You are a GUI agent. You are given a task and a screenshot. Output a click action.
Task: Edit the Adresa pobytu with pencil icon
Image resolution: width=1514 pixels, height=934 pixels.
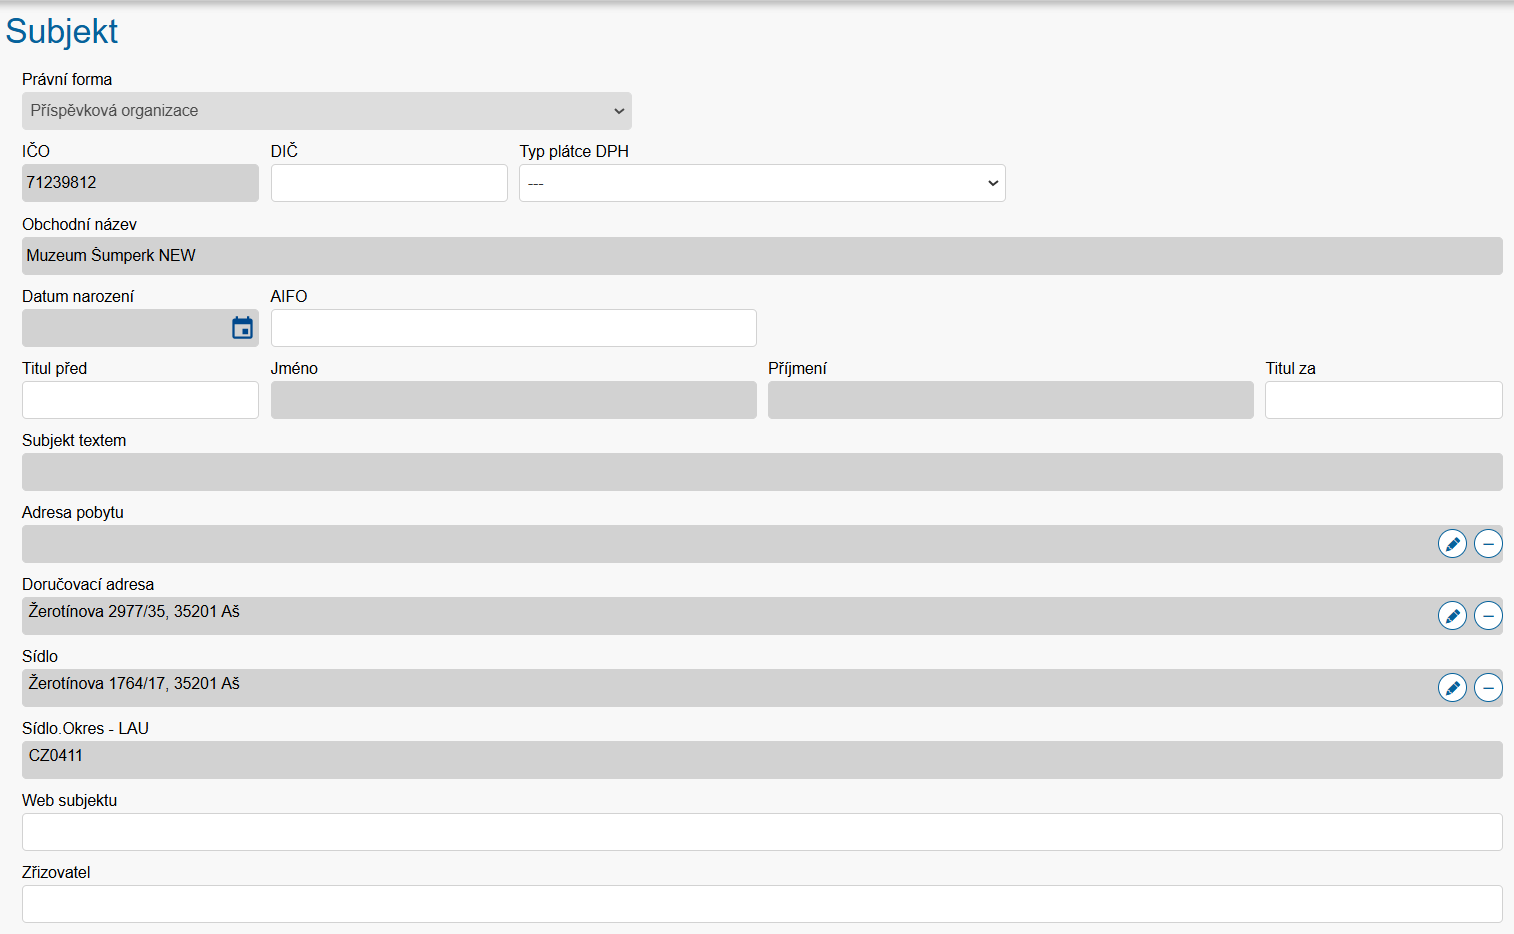point(1452,544)
